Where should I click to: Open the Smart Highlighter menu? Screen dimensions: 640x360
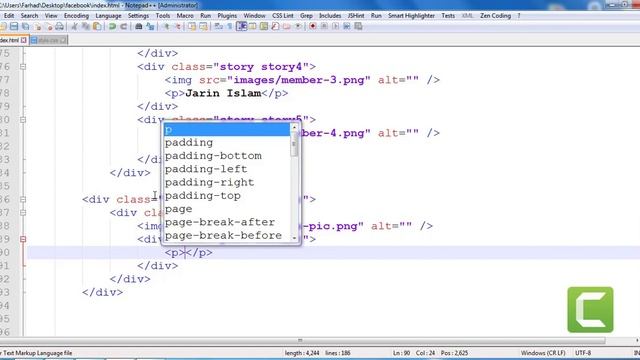(411, 16)
